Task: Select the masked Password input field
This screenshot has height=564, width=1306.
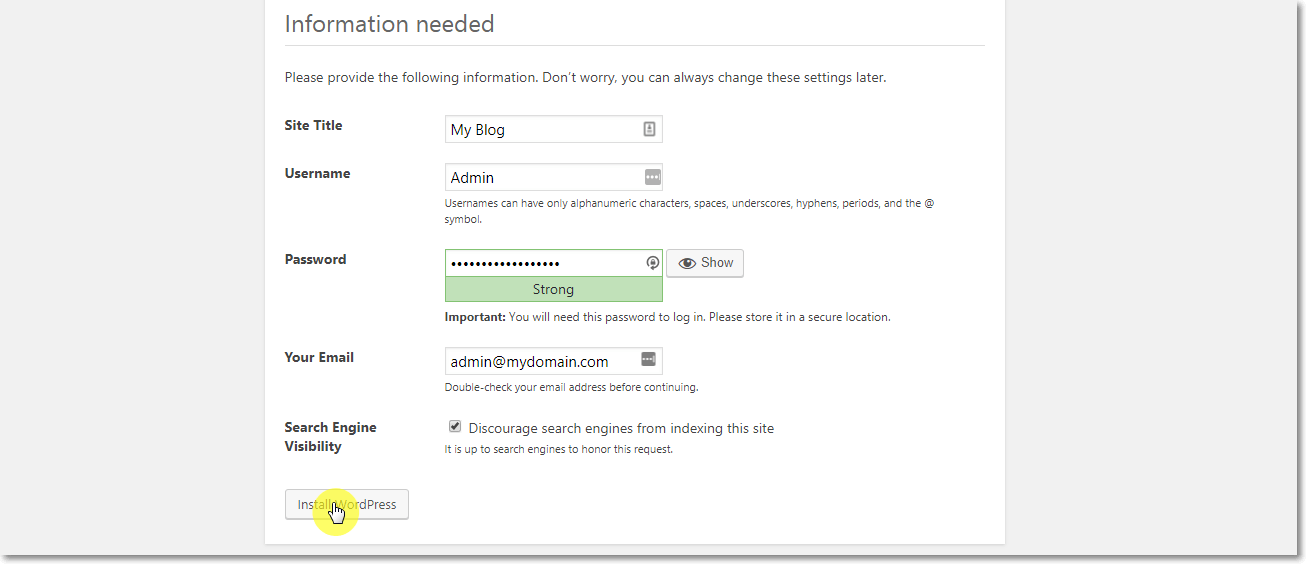Action: pyautogui.click(x=540, y=263)
